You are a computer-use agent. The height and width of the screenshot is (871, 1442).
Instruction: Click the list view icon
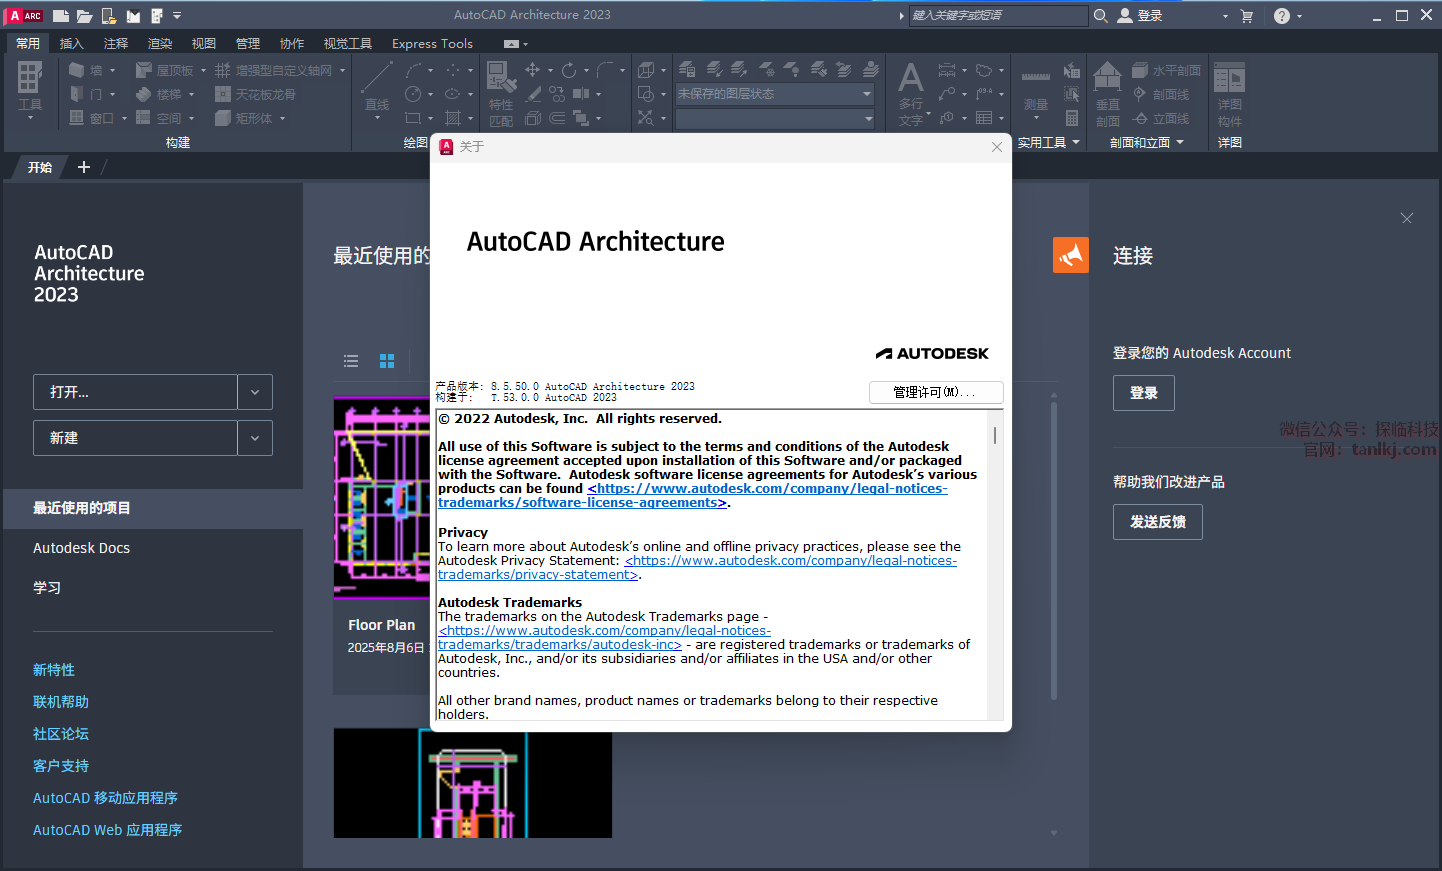coord(351,361)
